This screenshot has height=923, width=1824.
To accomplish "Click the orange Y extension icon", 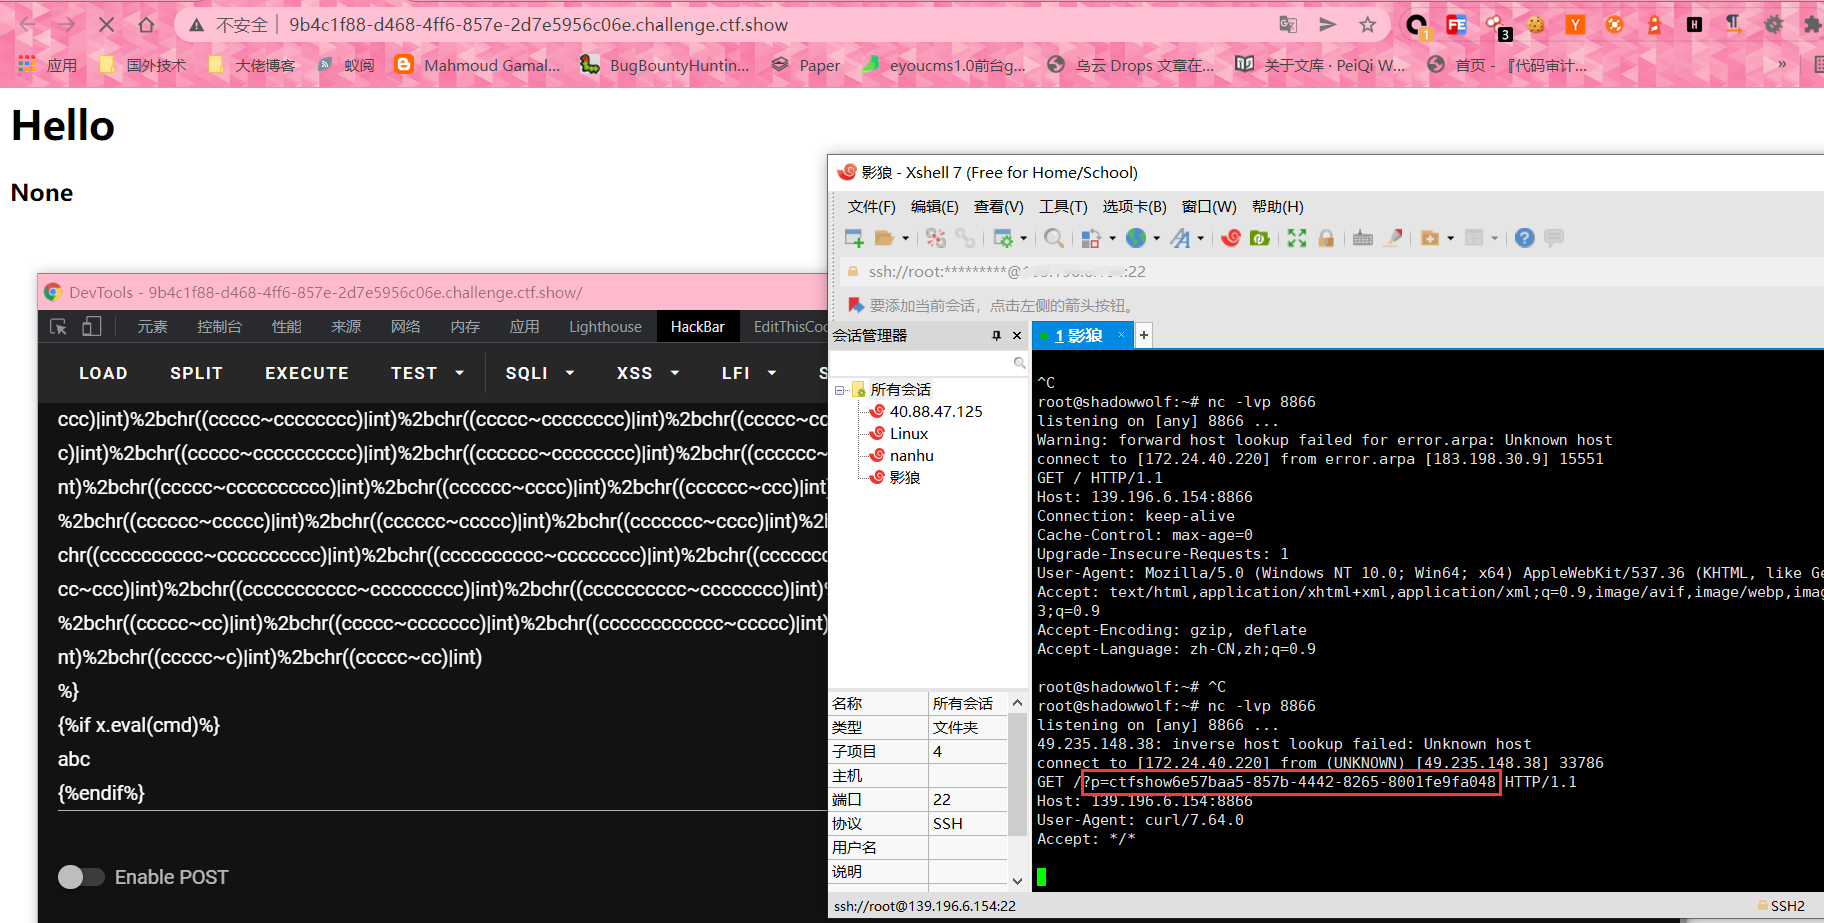I will point(1575,25).
